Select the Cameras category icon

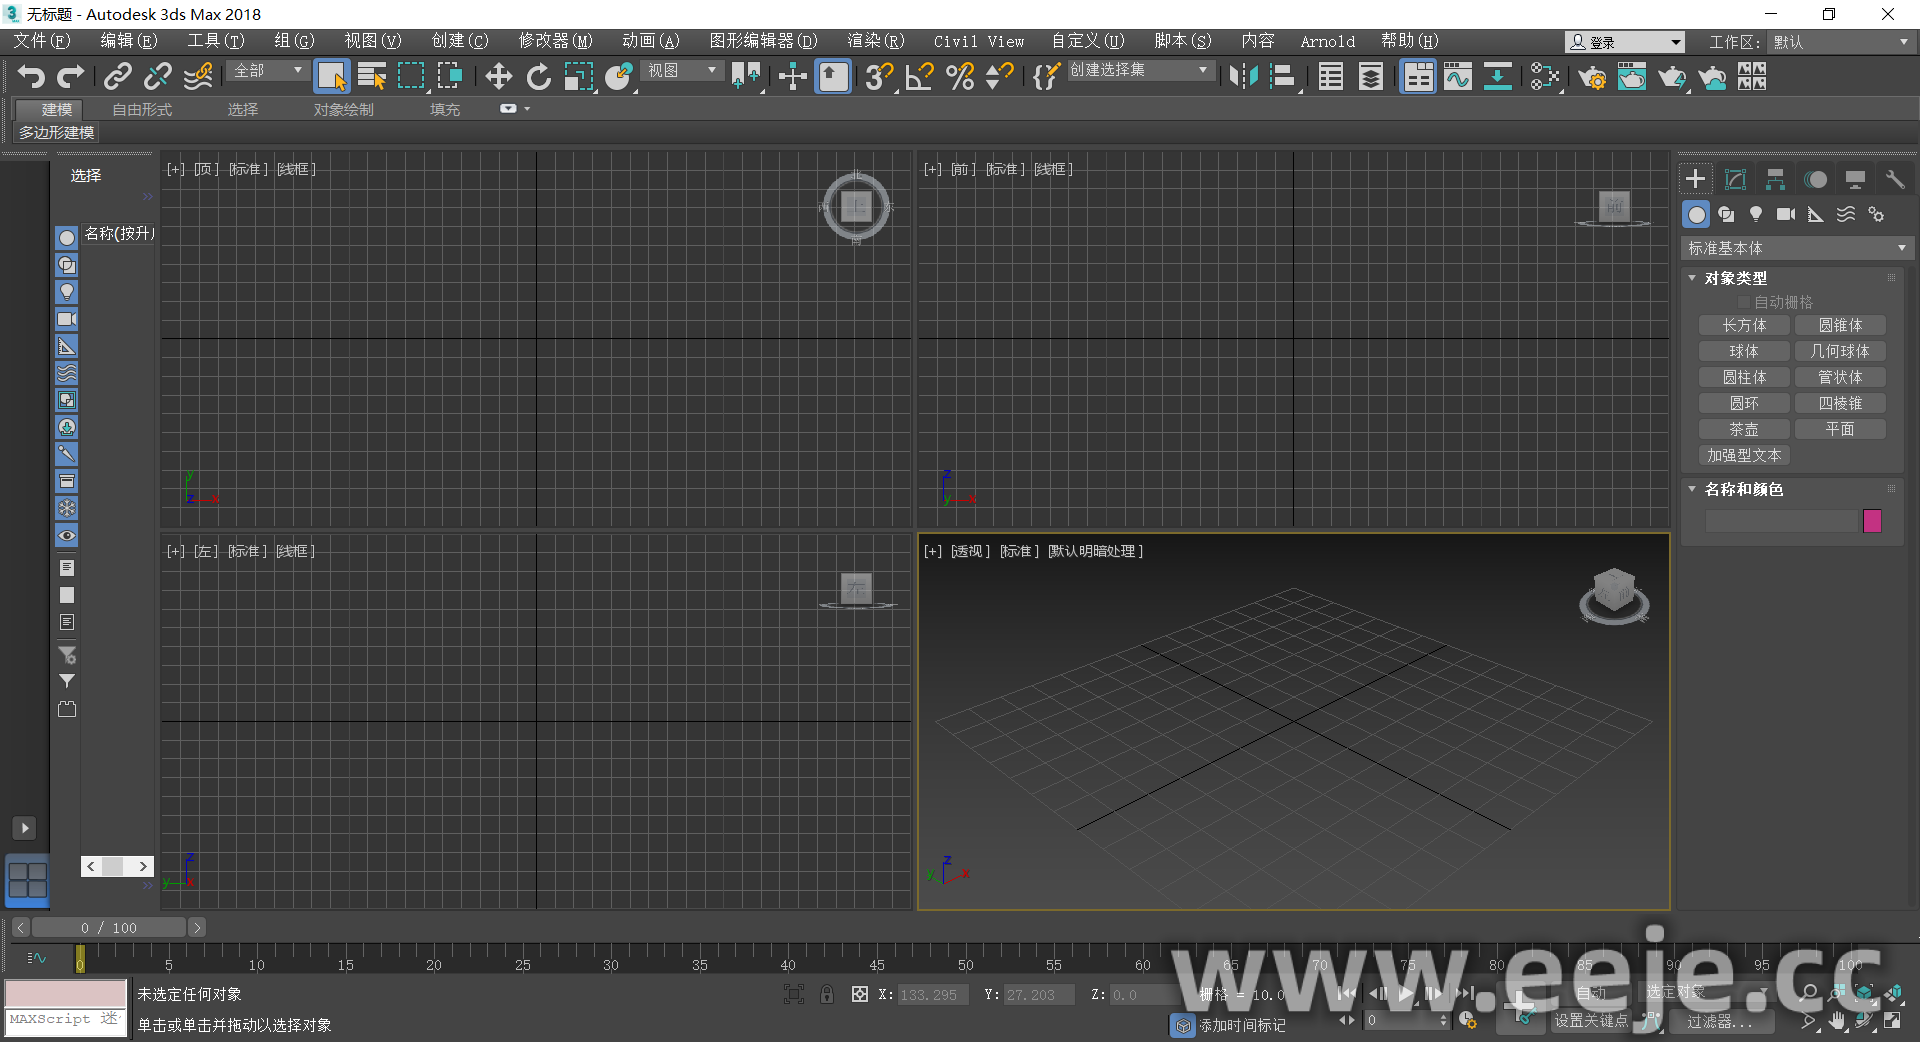point(1785,214)
